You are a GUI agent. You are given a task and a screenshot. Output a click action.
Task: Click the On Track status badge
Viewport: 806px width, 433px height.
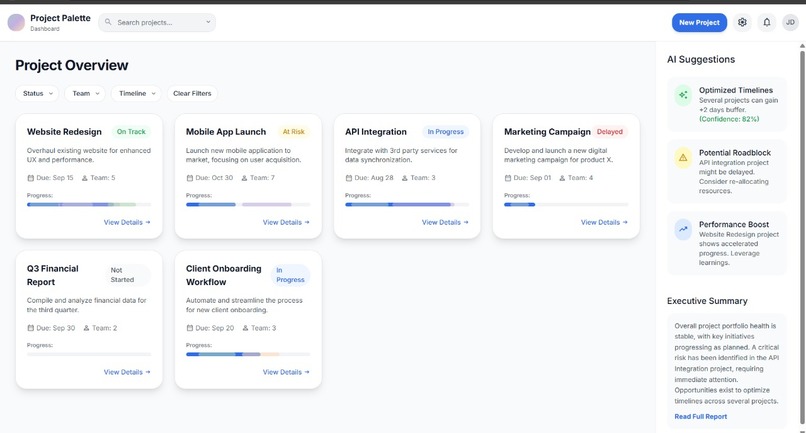[x=131, y=132]
